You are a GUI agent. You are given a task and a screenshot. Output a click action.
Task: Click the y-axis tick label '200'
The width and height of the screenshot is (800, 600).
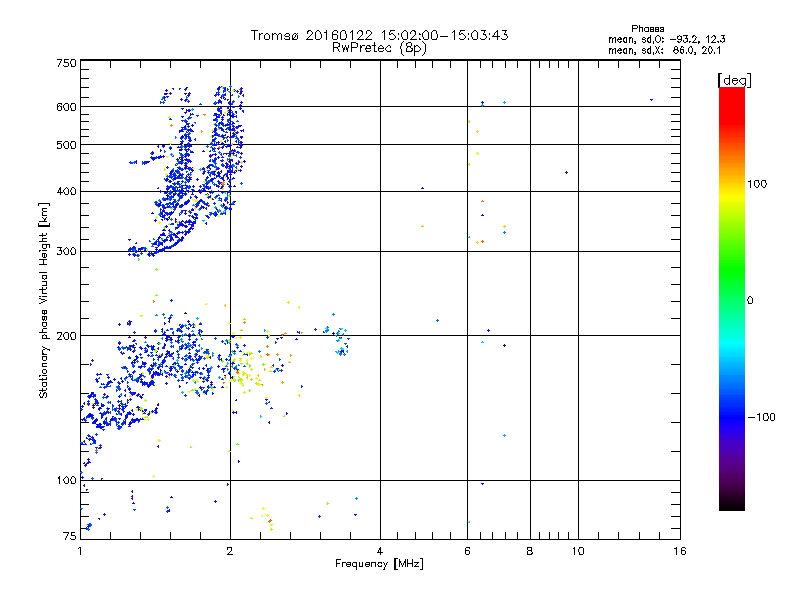67,336
